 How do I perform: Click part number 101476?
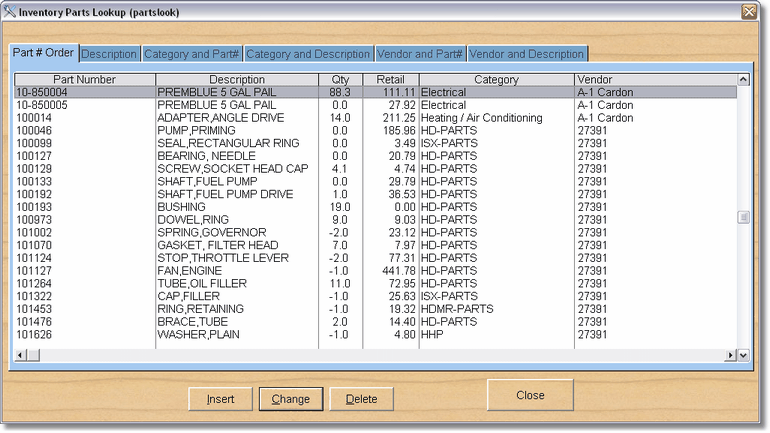(34, 322)
